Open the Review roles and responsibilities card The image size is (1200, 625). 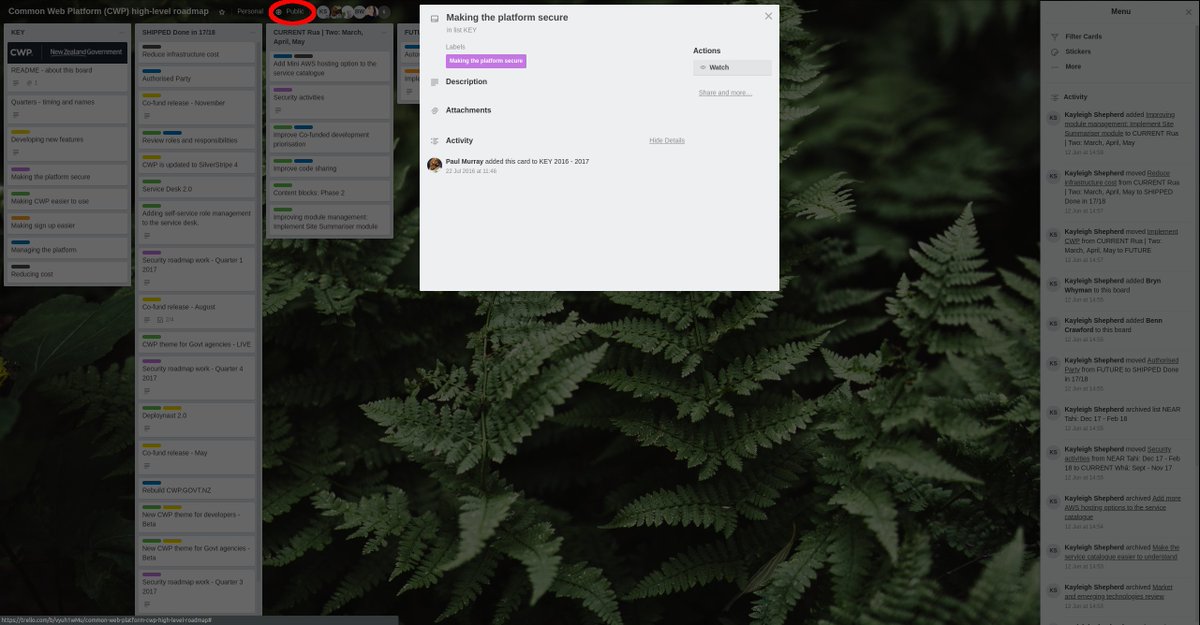tap(198, 138)
